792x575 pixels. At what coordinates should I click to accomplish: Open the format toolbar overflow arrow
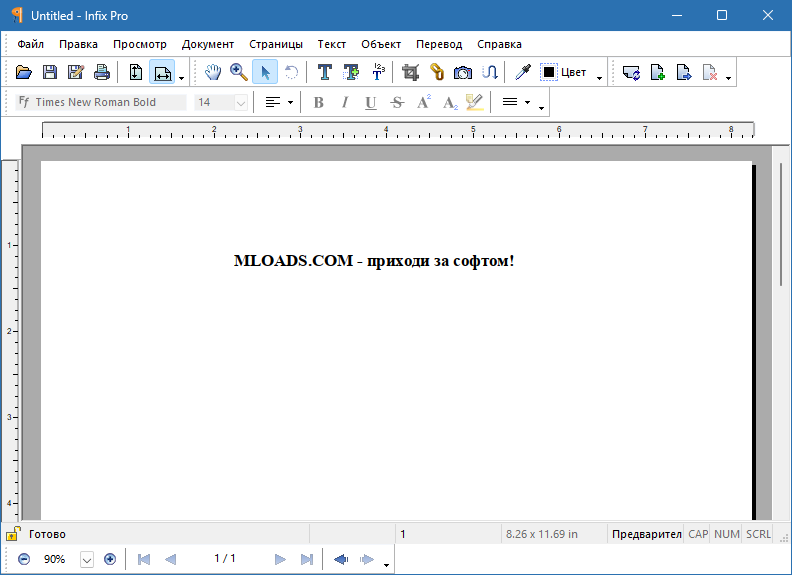tap(541, 108)
